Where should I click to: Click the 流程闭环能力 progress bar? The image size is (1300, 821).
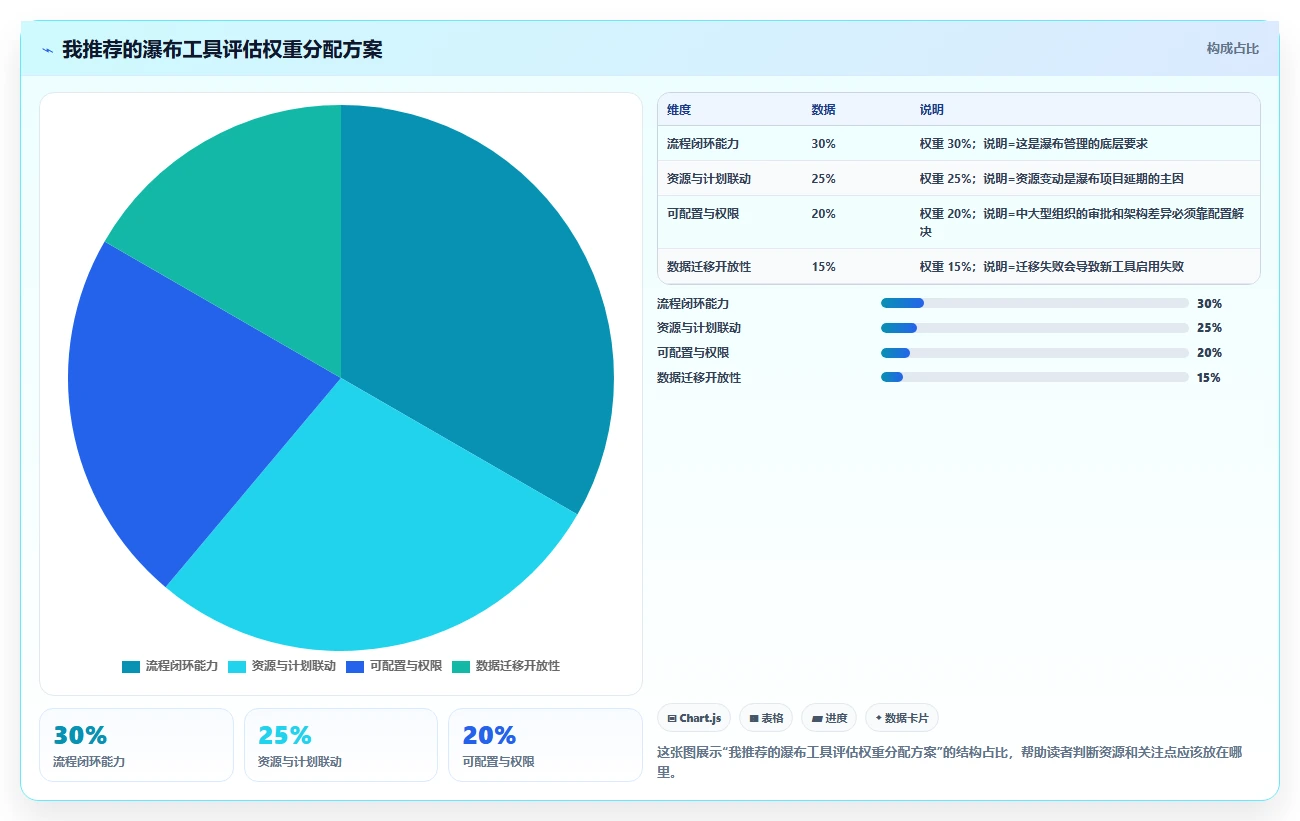1034,303
